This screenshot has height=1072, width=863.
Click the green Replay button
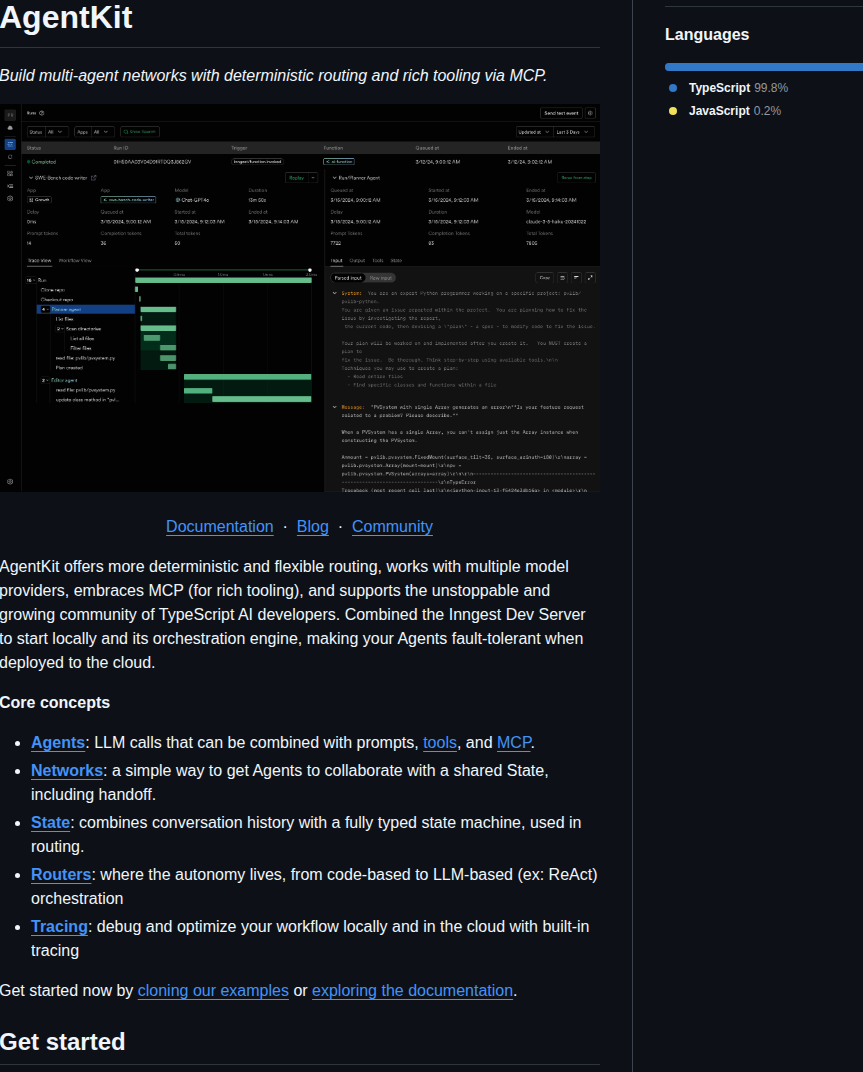pos(297,178)
